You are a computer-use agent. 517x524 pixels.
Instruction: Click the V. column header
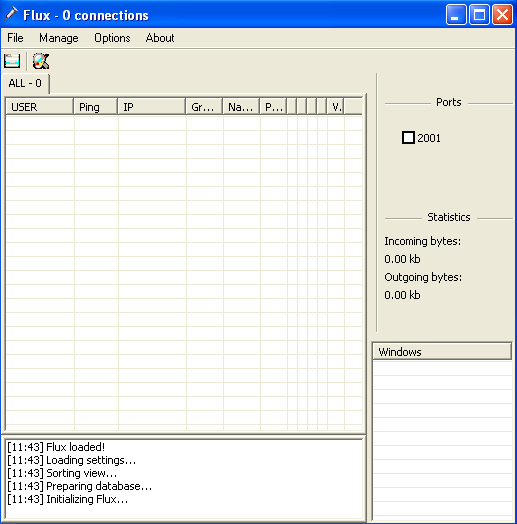(335, 107)
